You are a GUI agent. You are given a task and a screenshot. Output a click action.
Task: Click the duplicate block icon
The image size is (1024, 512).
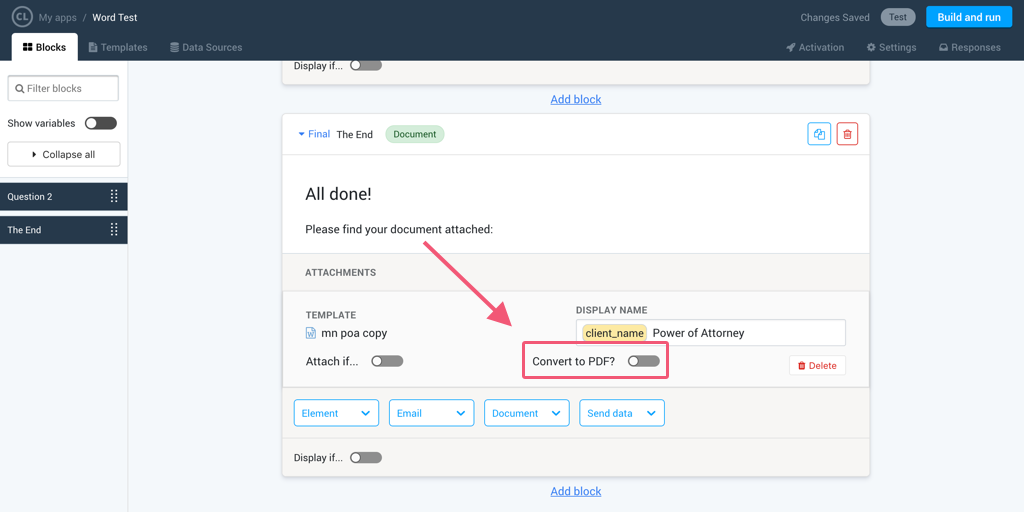(x=819, y=134)
